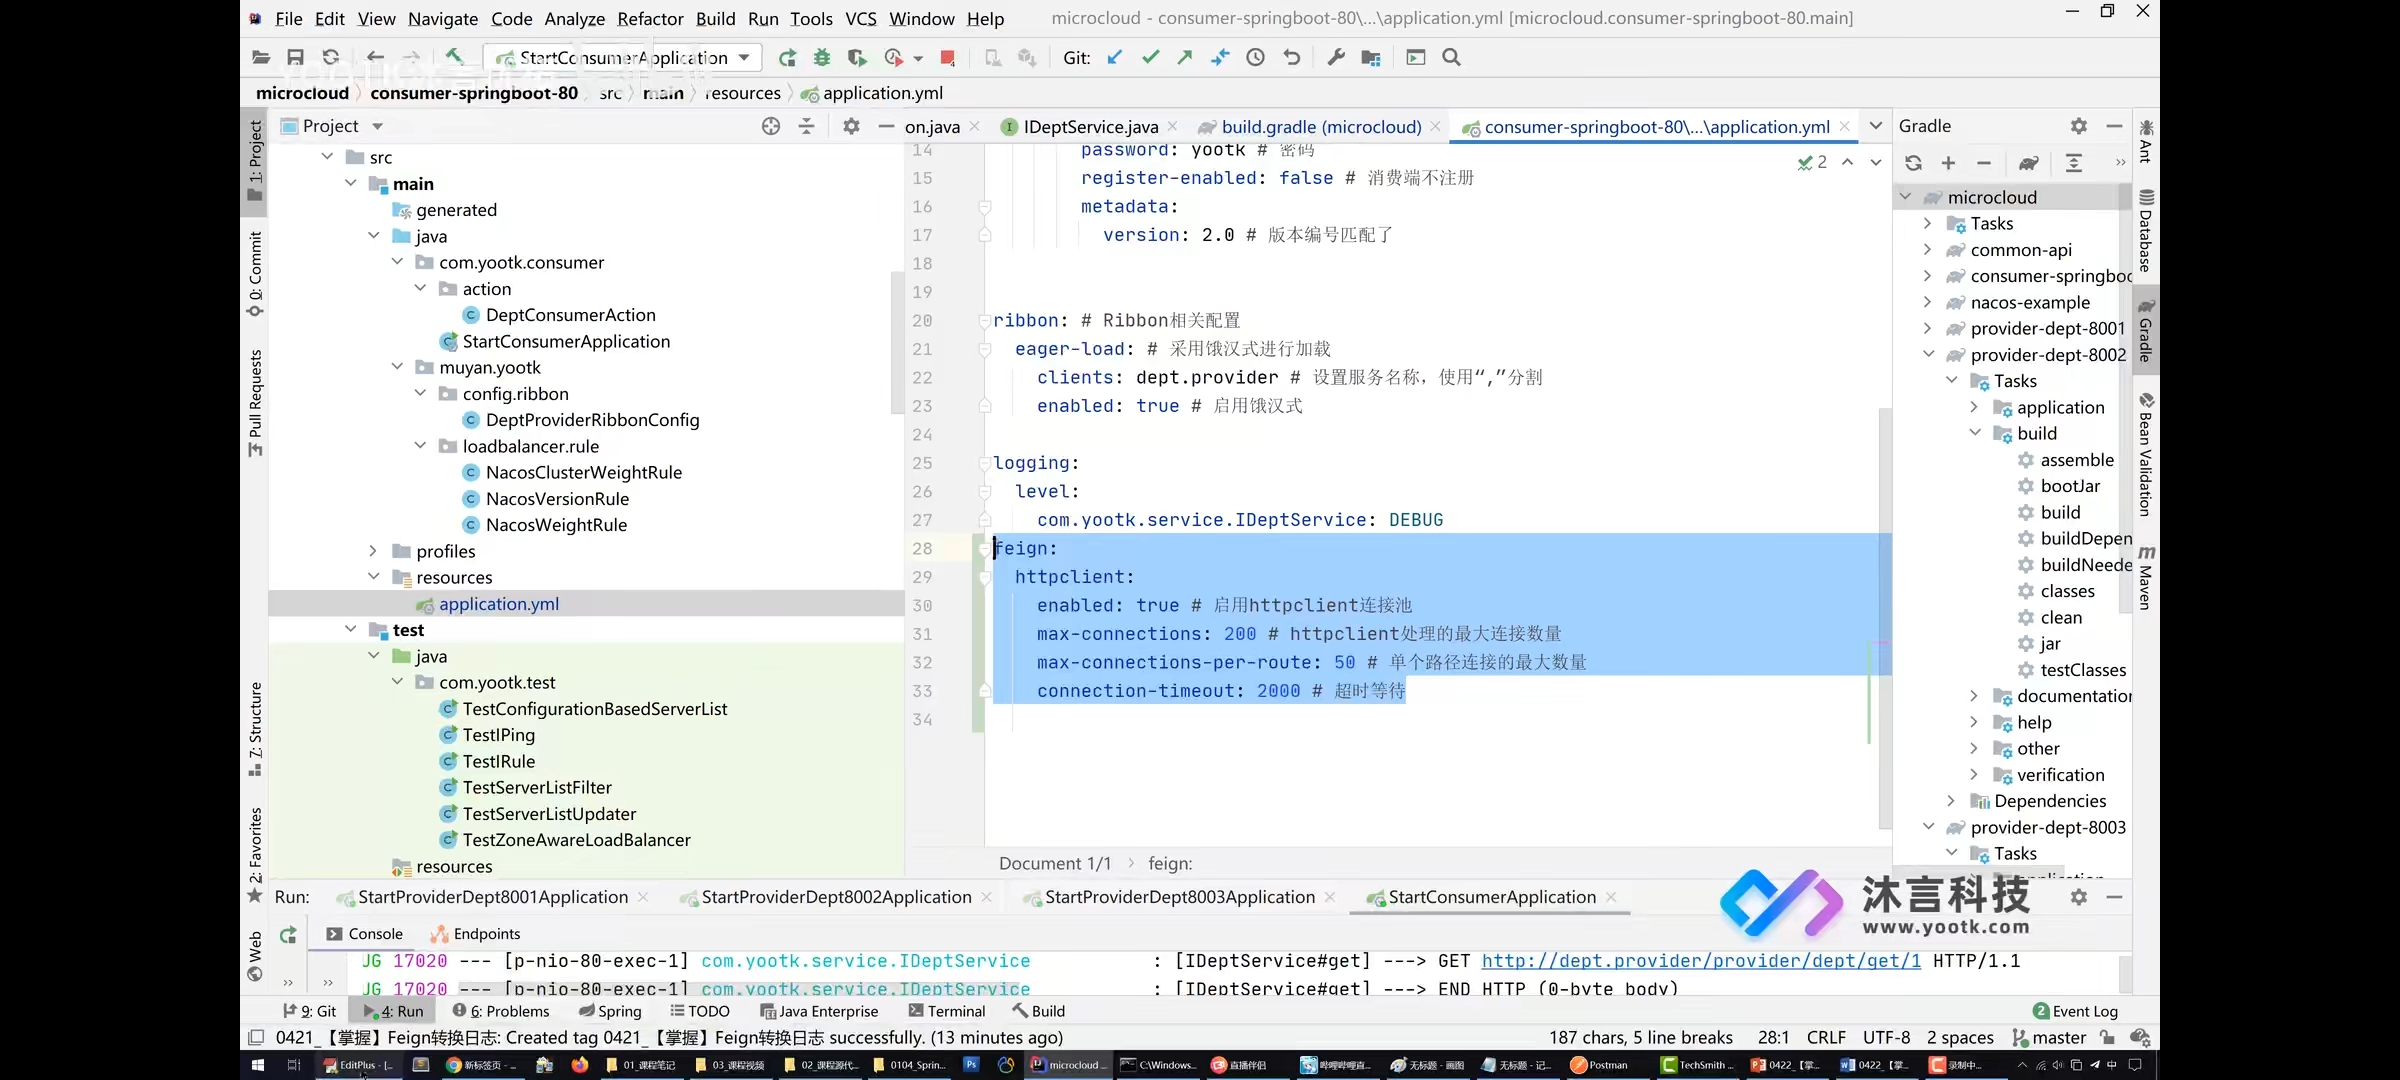The height and width of the screenshot is (1080, 2400).
Task: Locate opened file in Project panel
Action: coord(771,126)
